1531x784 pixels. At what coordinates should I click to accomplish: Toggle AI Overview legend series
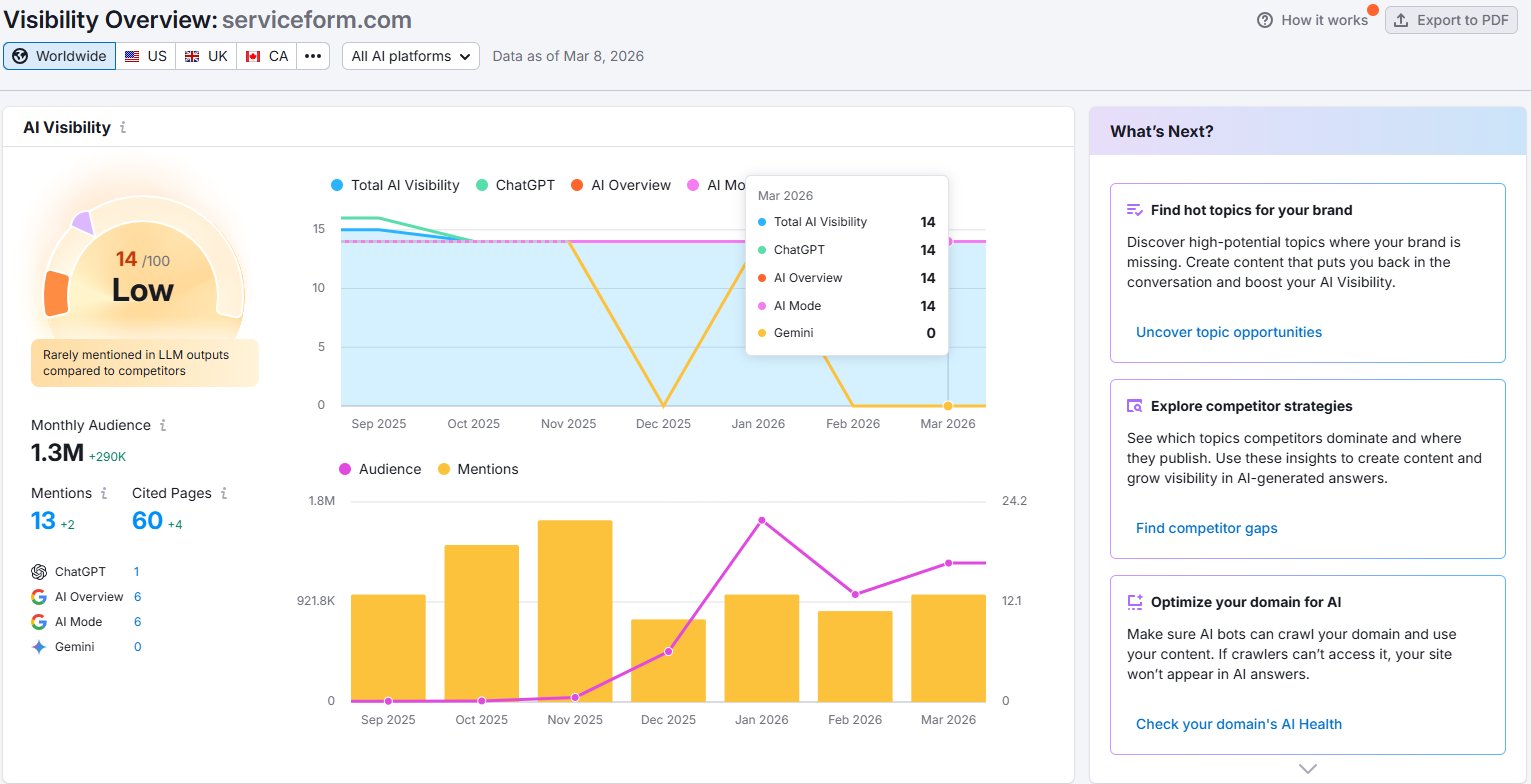click(x=621, y=185)
